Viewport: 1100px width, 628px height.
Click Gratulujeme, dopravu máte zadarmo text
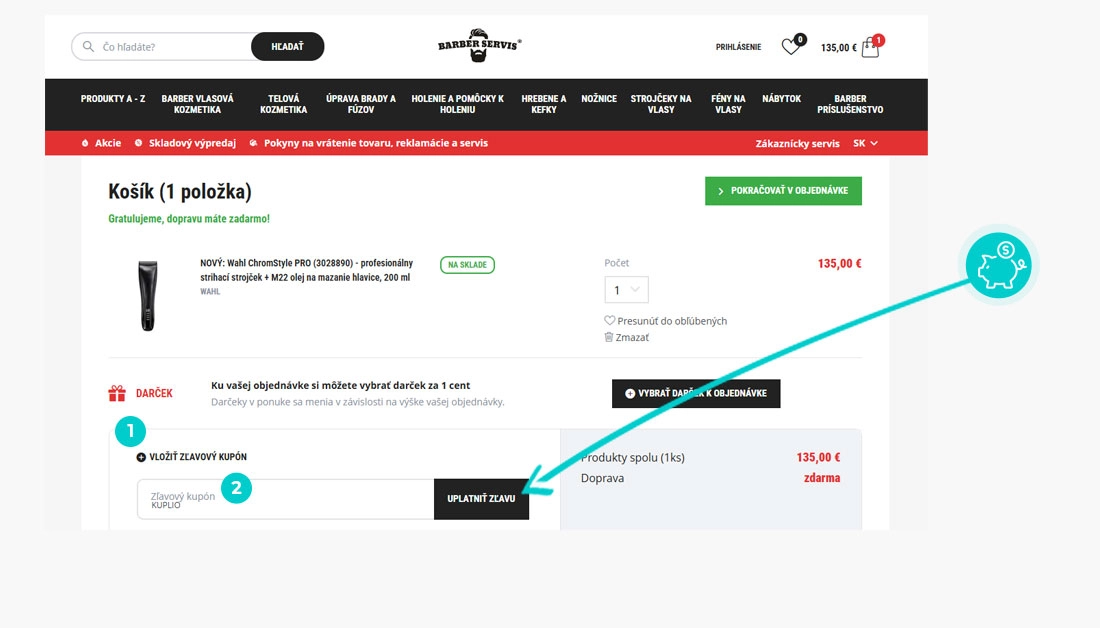click(189, 219)
